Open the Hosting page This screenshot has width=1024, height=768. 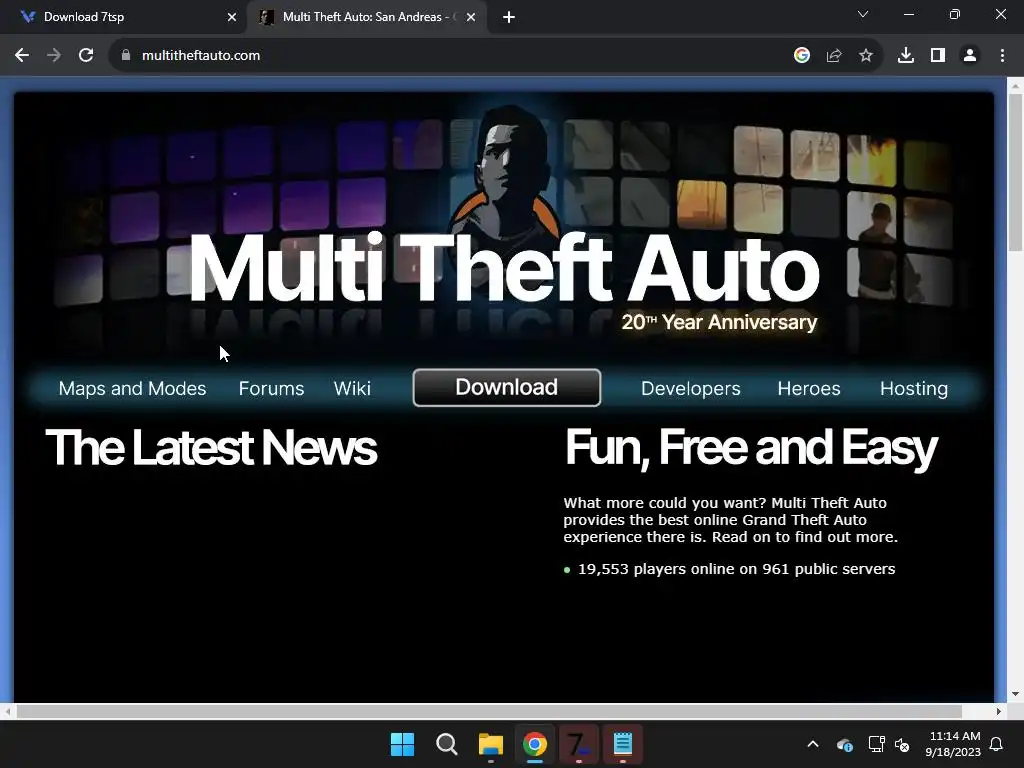pos(914,389)
